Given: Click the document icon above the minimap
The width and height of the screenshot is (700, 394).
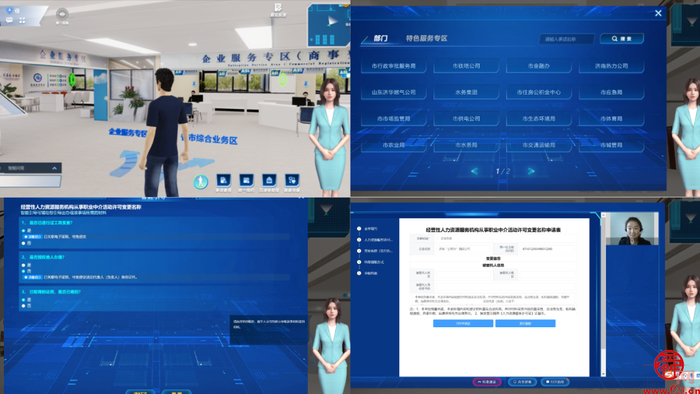Looking at the screenshot, I should click(278, 8).
